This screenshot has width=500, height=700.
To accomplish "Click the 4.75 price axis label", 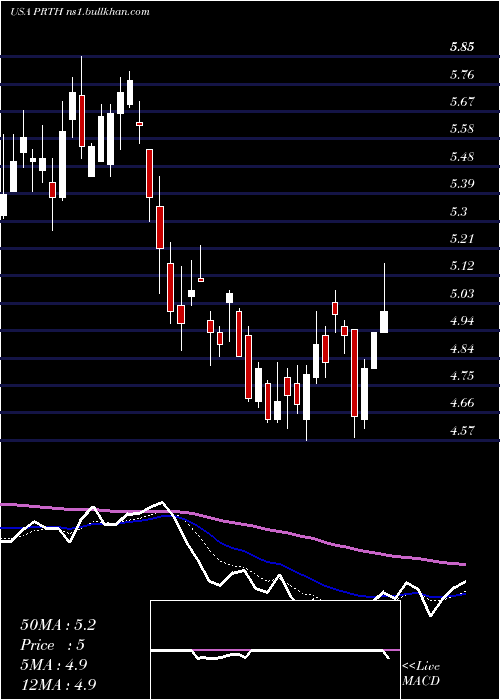I will [462, 375].
